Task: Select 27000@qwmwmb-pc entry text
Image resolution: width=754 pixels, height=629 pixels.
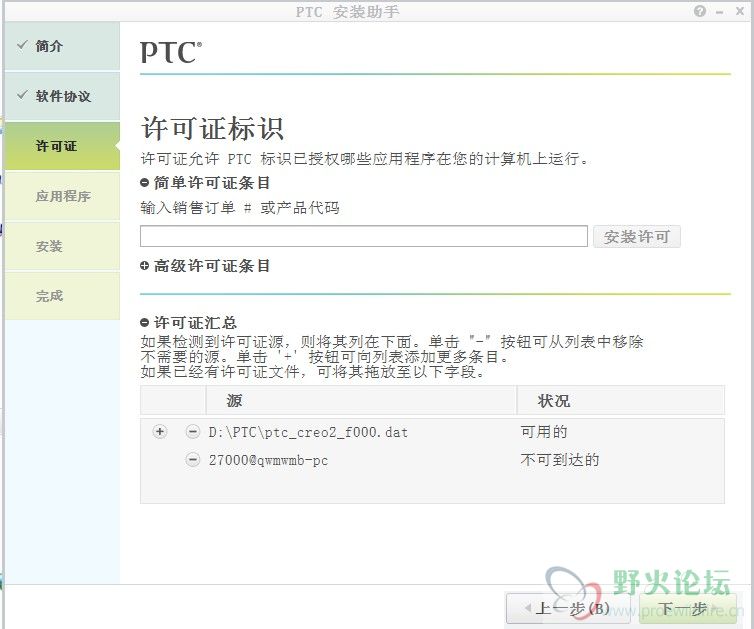Action: [268, 460]
